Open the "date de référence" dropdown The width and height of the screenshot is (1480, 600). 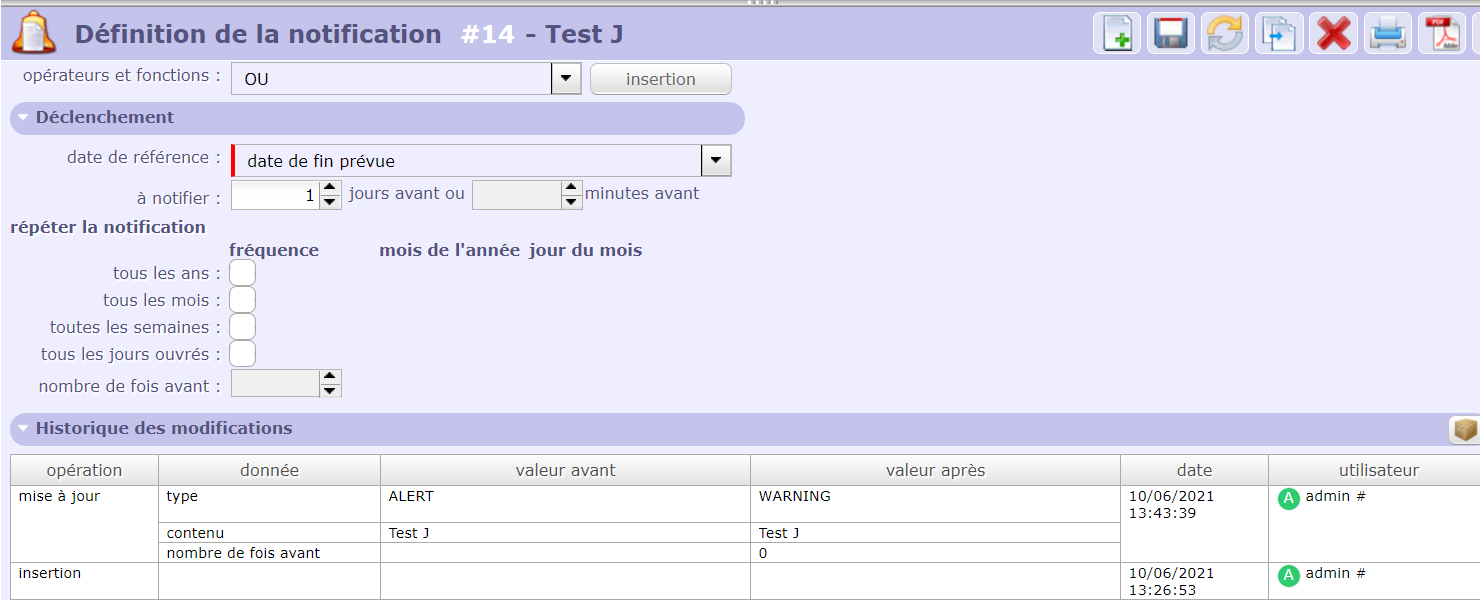coord(716,161)
